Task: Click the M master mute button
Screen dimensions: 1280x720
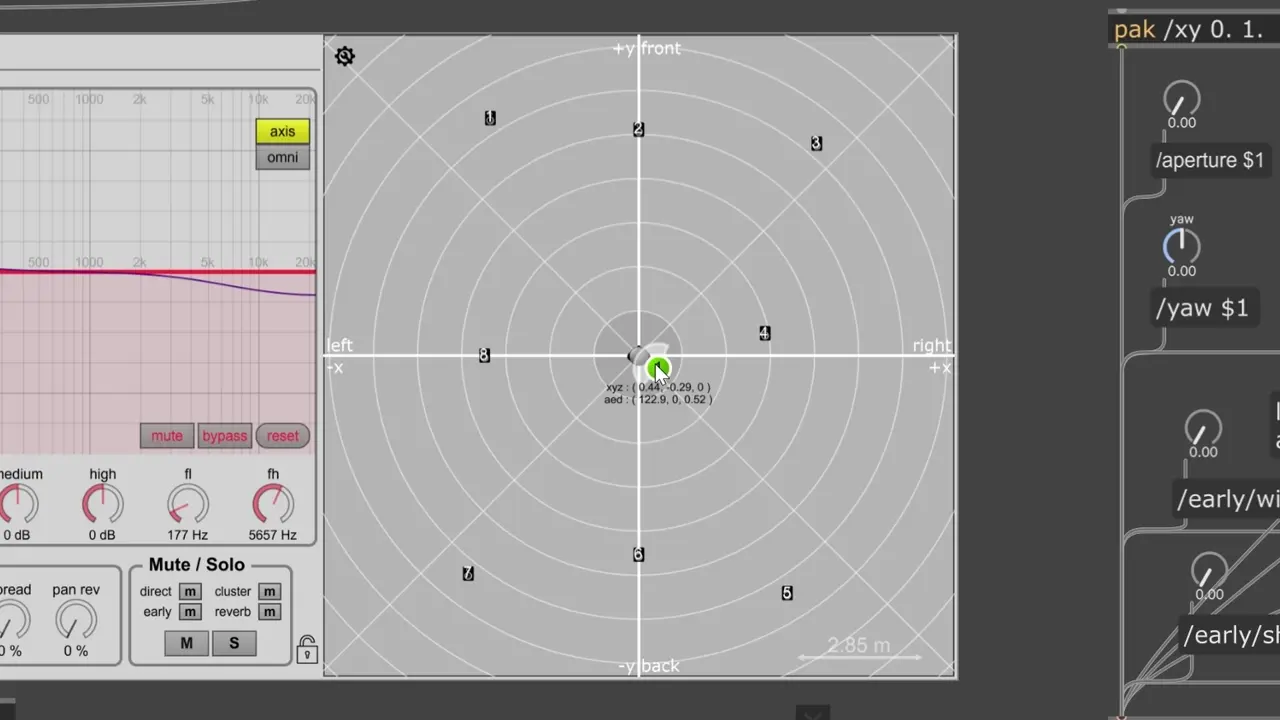Action: 186,643
